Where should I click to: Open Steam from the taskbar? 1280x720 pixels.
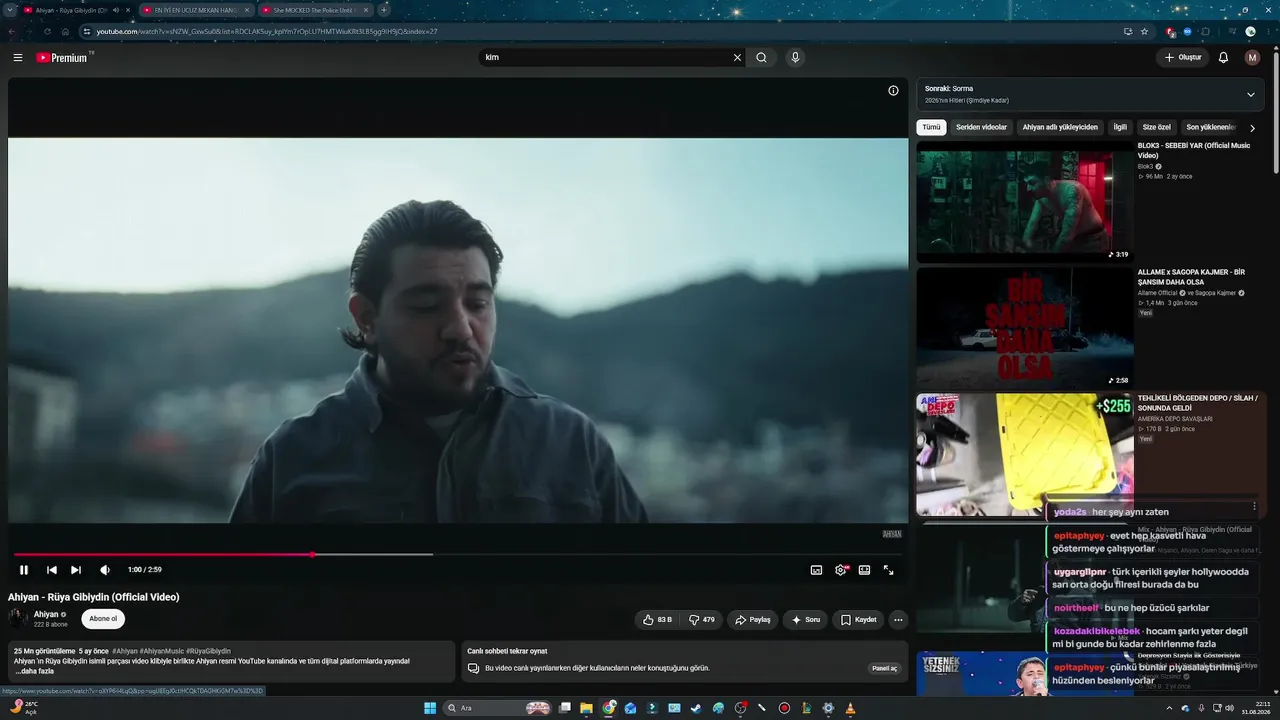696,708
